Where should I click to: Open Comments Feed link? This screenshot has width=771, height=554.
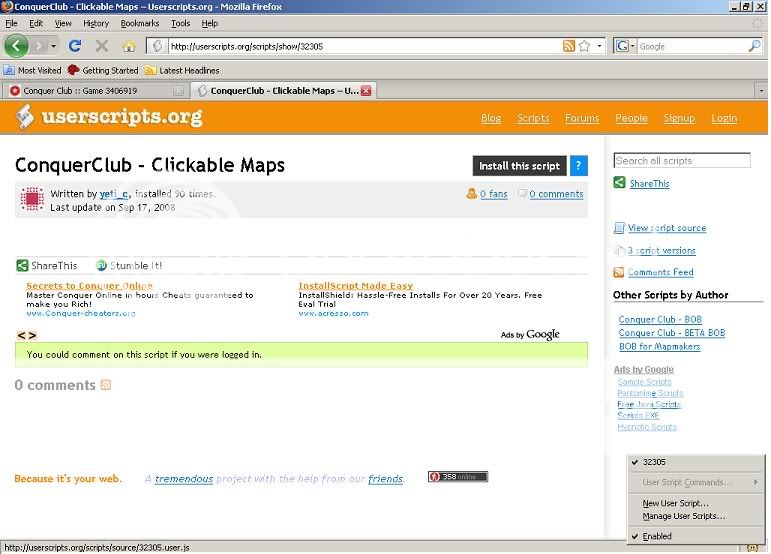tap(660, 272)
